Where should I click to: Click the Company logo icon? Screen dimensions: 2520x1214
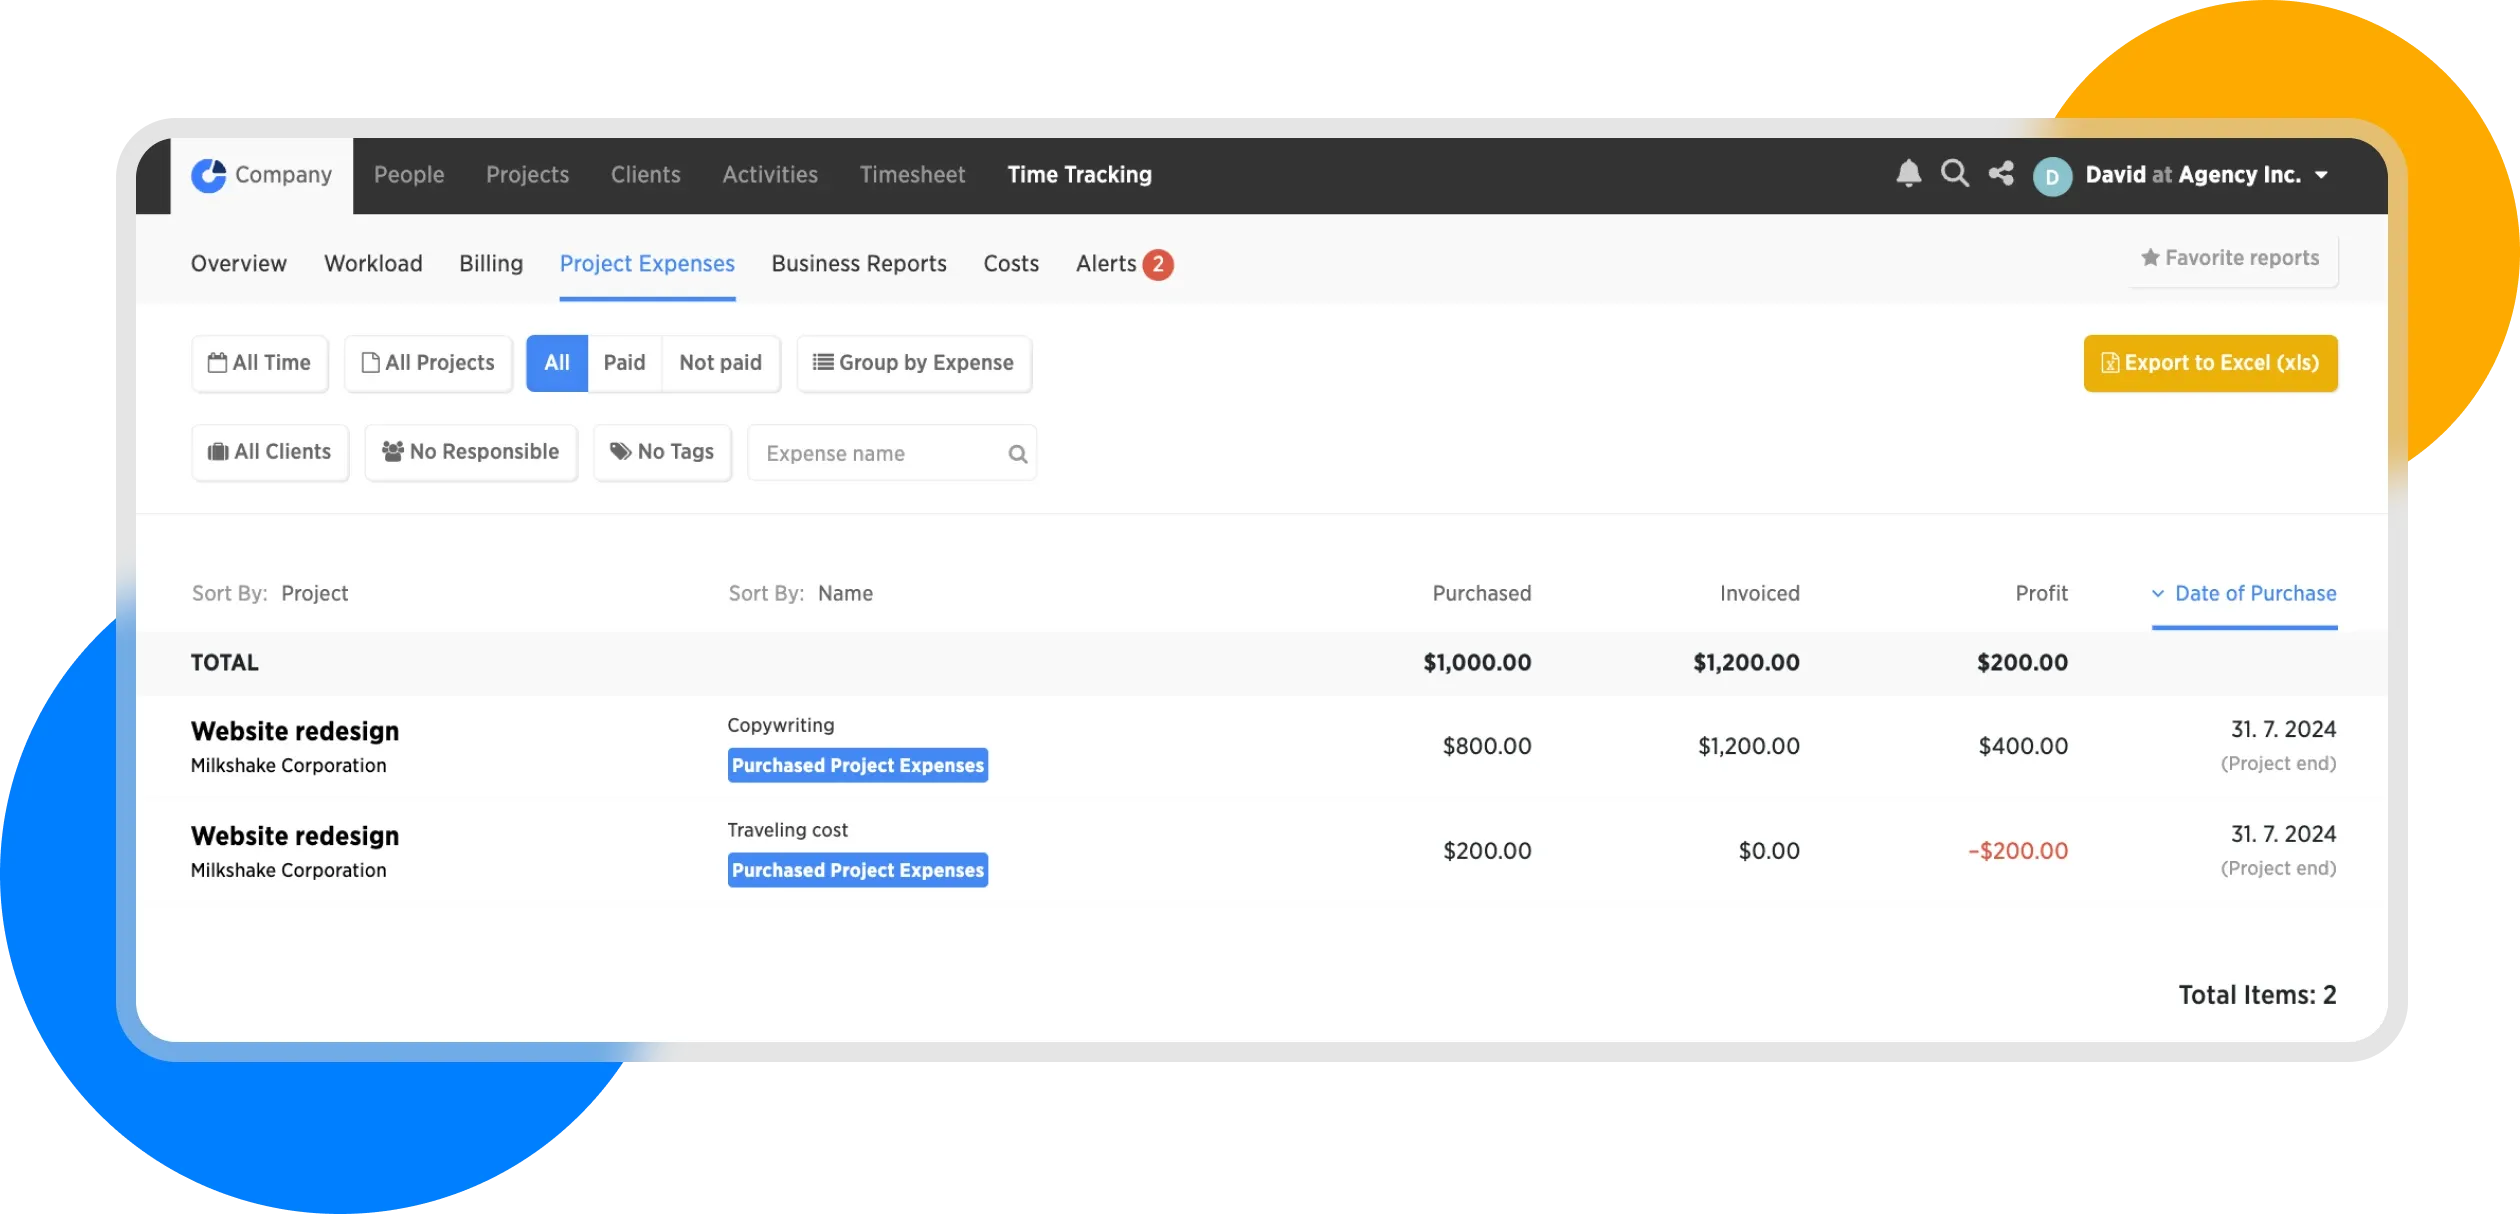[208, 175]
